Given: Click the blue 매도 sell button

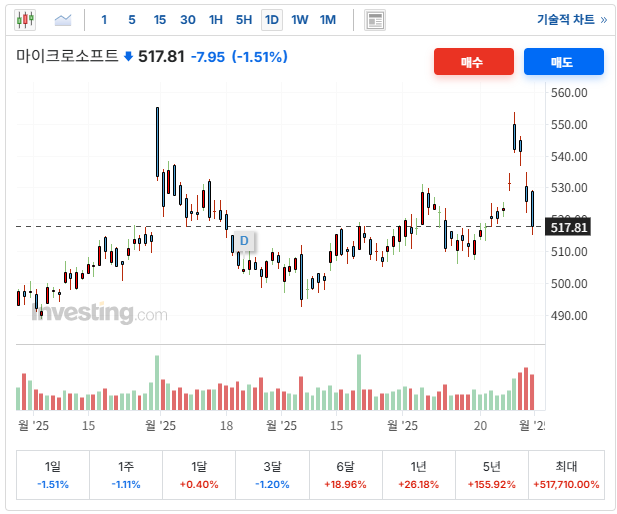Looking at the screenshot, I should tap(563, 61).
